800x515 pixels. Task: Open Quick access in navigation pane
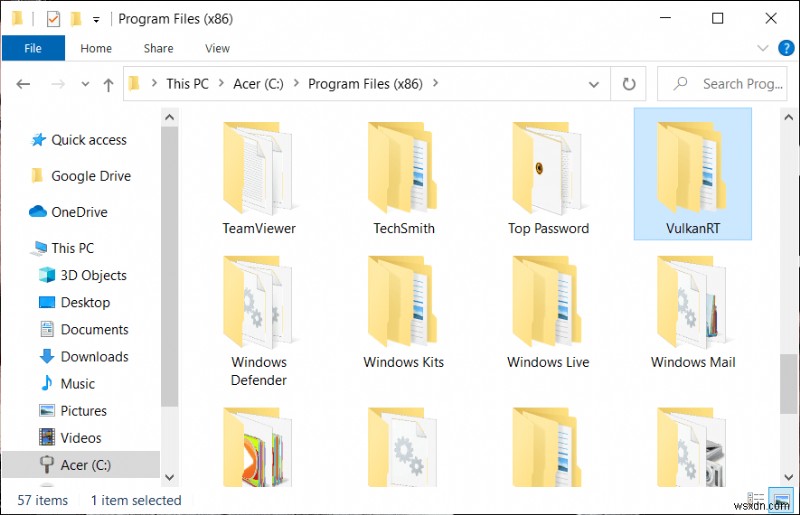(78, 140)
